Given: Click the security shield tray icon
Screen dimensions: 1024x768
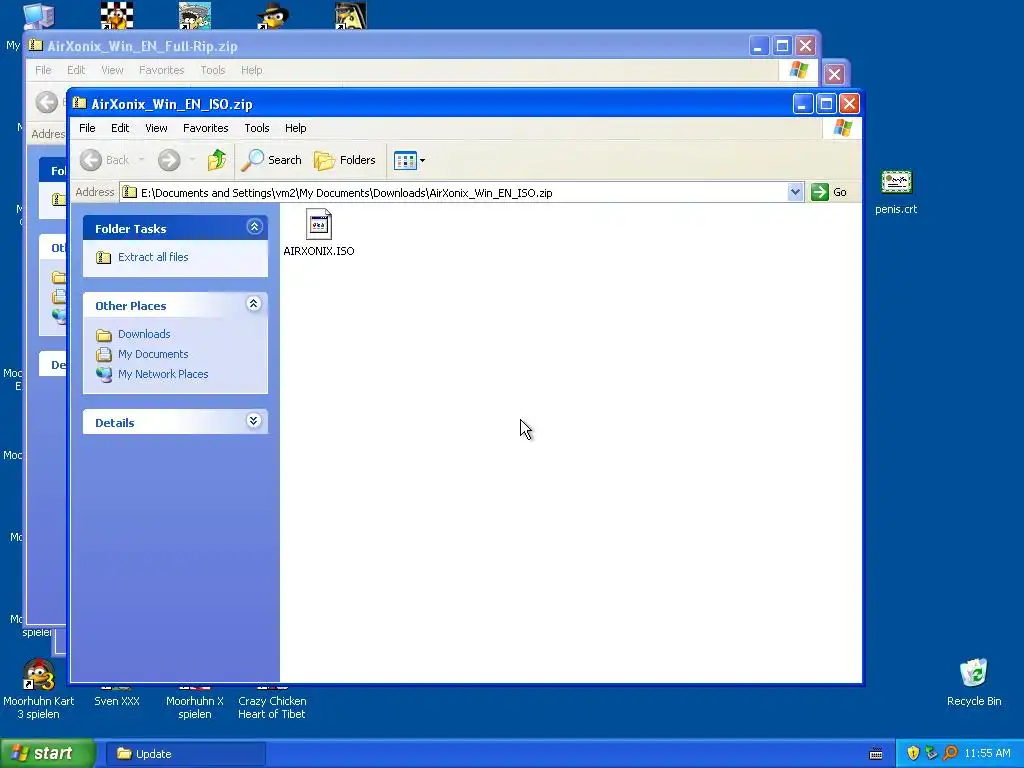Looking at the screenshot, I should pos(913,754).
